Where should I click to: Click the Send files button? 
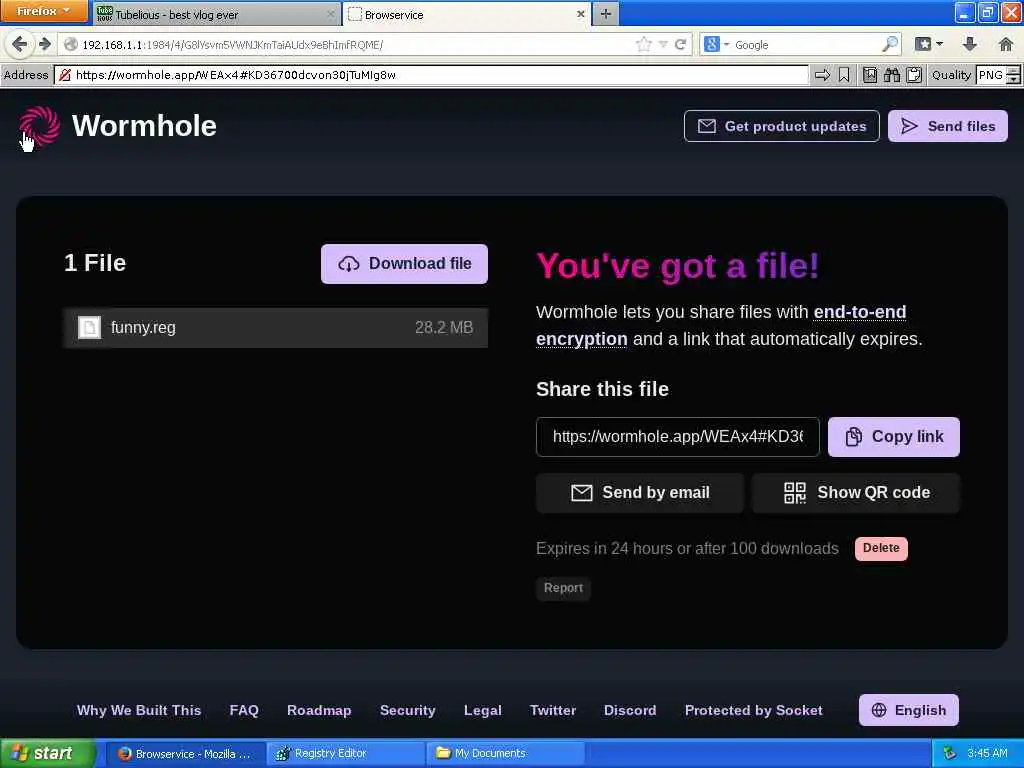[x=948, y=126]
